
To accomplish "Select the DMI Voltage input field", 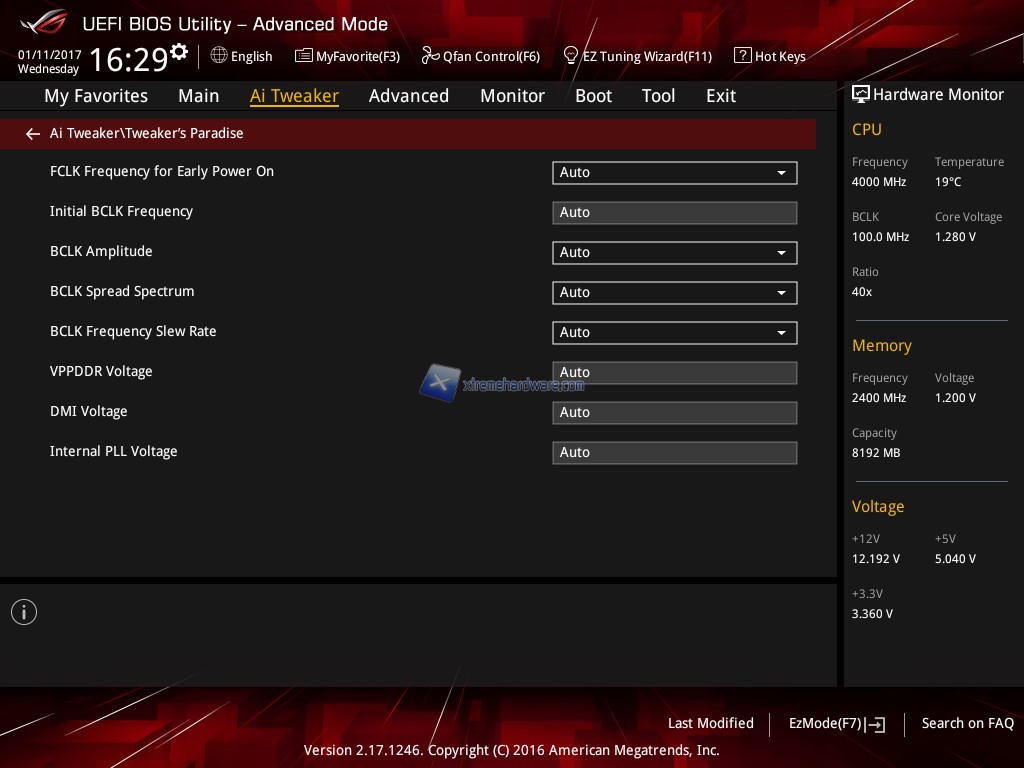I will click(x=674, y=412).
